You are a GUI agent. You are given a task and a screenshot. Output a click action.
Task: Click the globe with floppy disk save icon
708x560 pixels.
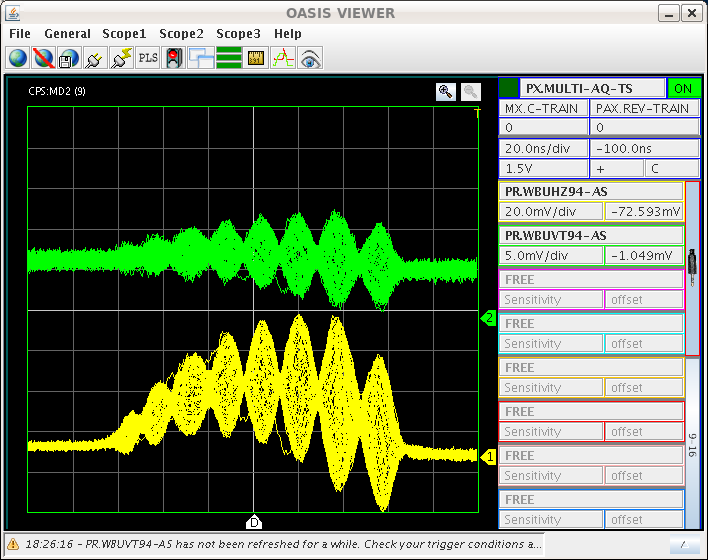pos(69,58)
